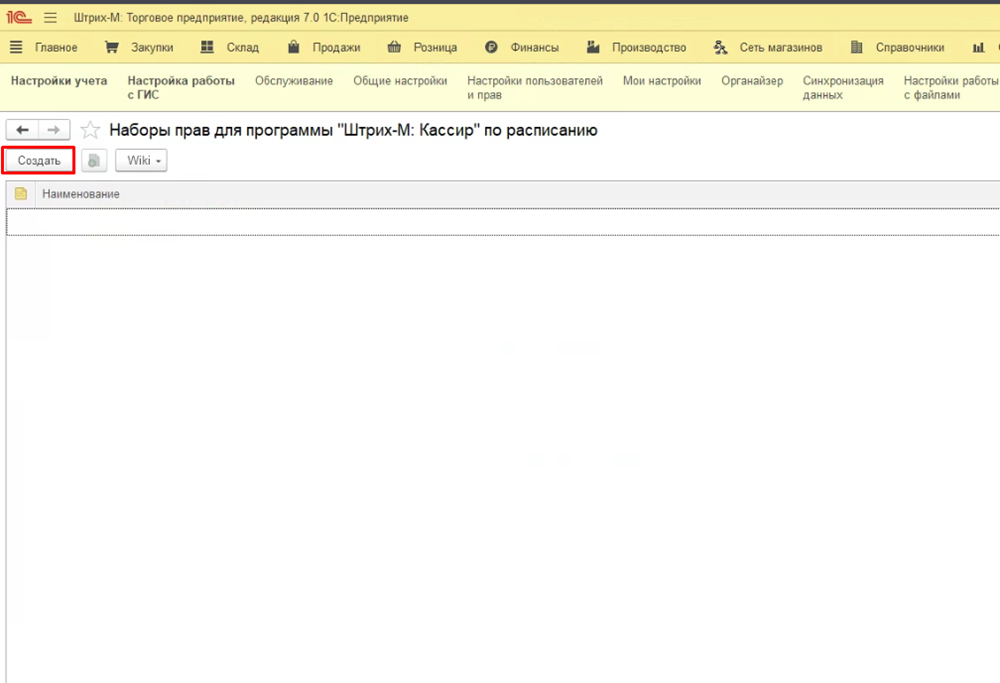Click the yellow document icon in table header

(20, 193)
